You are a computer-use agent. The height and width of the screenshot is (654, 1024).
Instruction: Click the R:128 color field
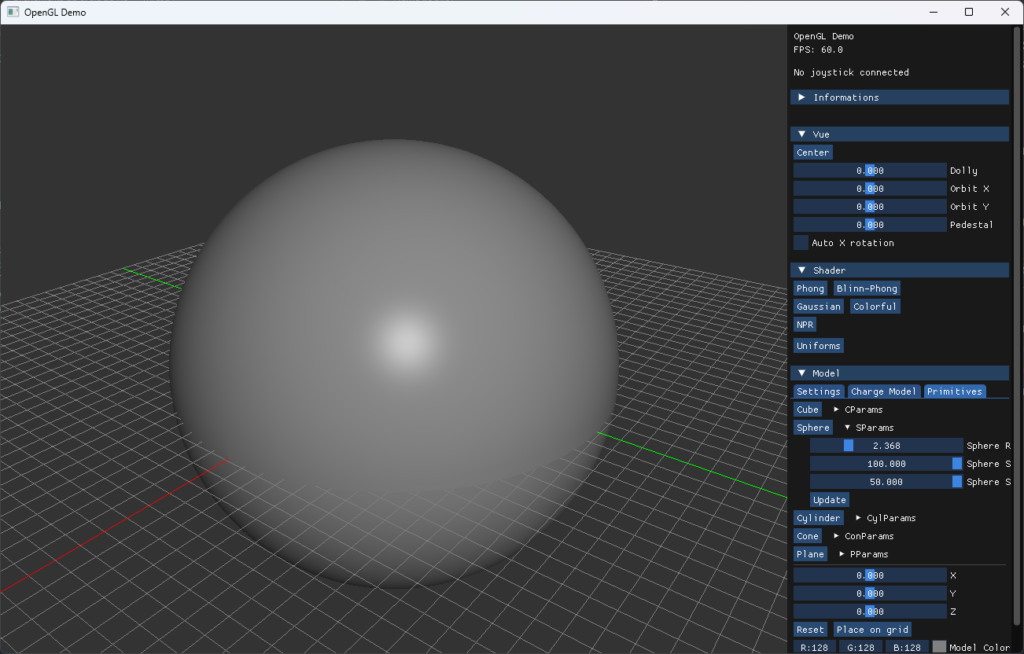pyautogui.click(x=814, y=647)
